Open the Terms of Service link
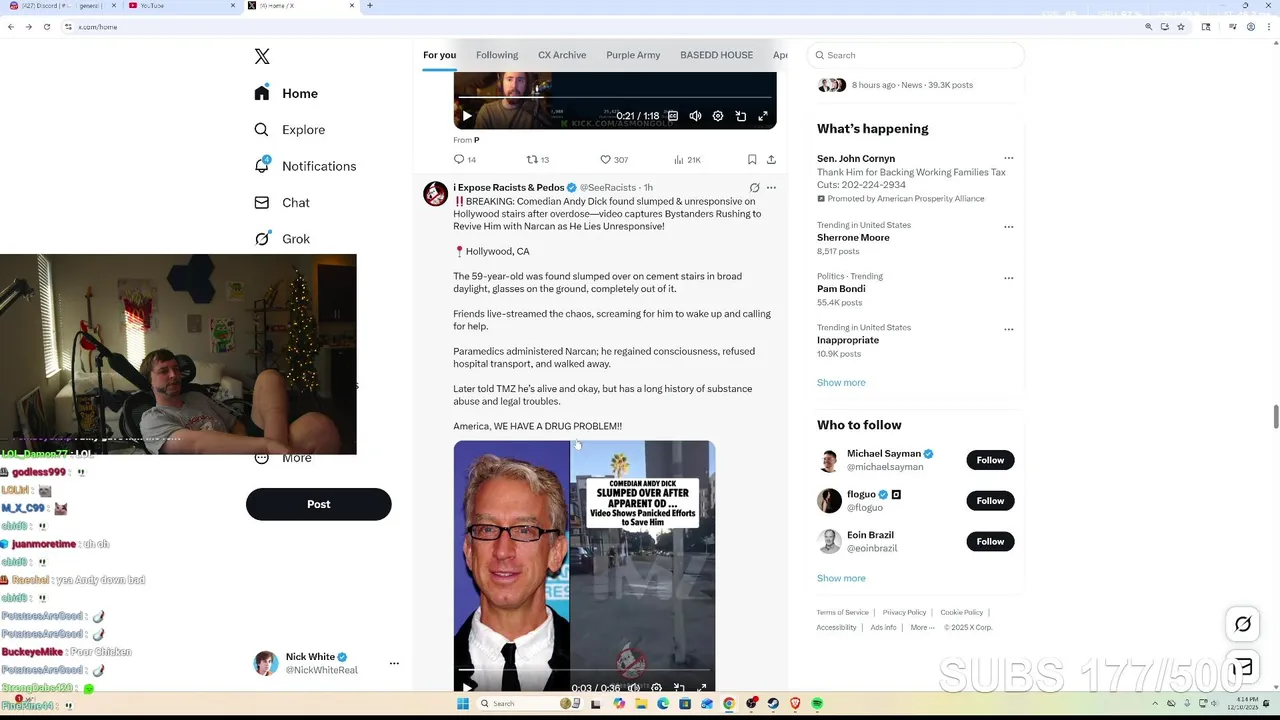The image size is (1280, 720). tap(842, 612)
